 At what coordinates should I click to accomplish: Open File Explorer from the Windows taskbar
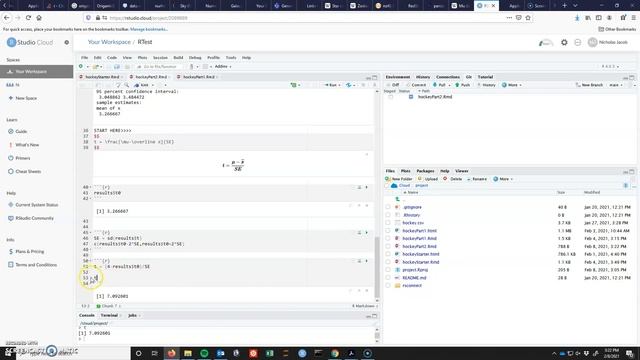188,353
